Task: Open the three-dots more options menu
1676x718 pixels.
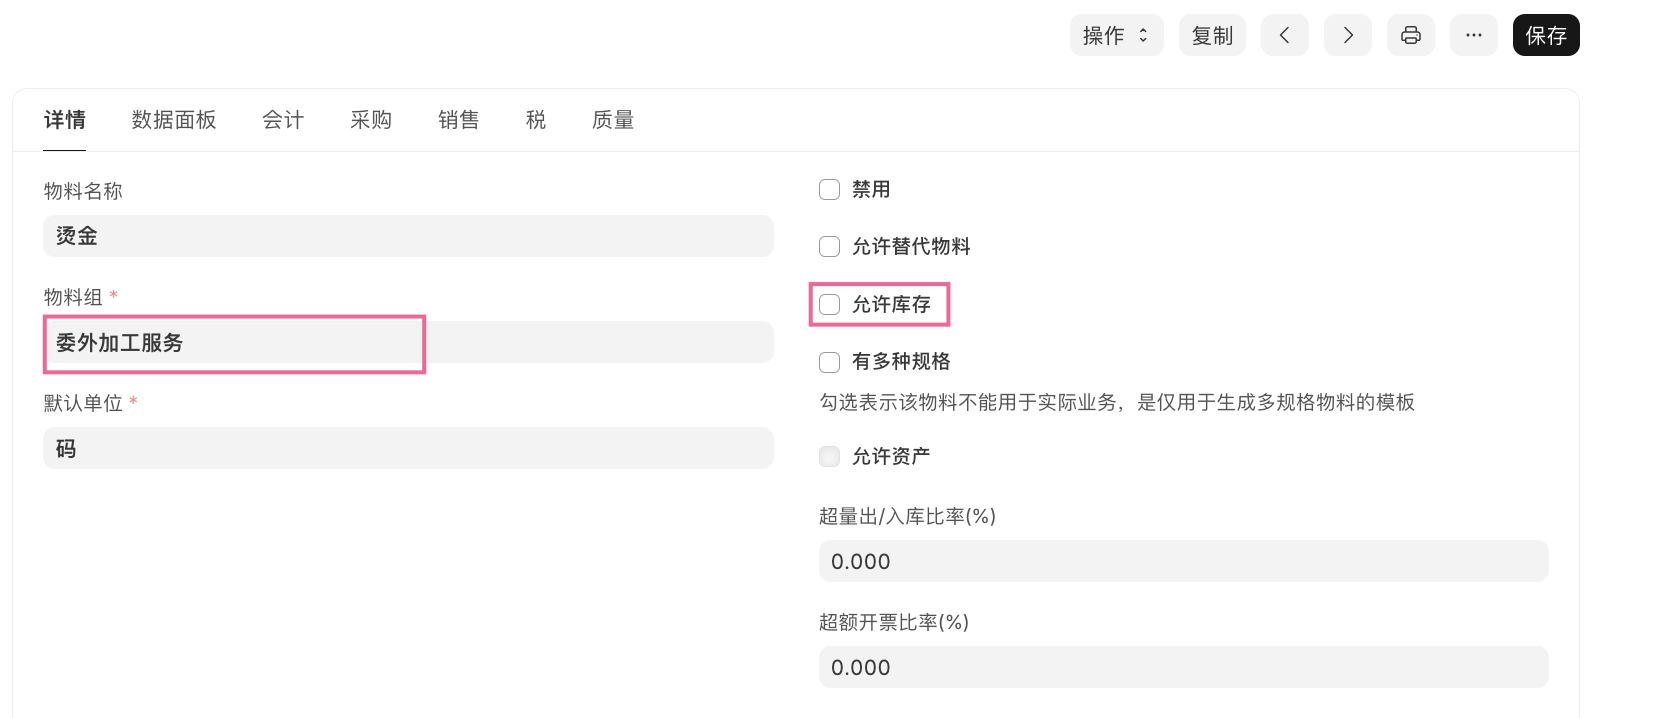Action: click(x=1473, y=36)
